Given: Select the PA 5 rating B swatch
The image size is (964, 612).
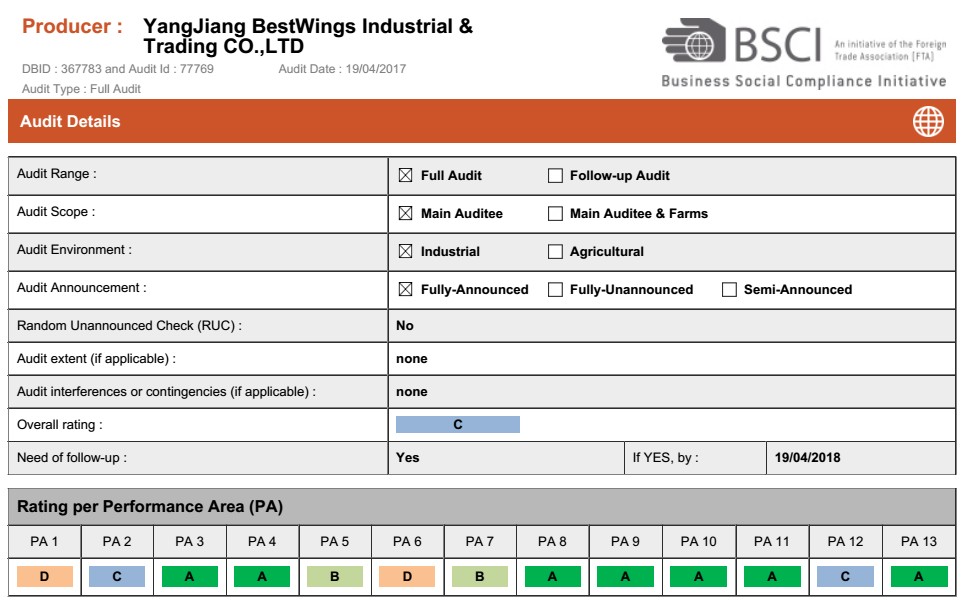Looking at the screenshot, I should click(x=335, y=577).
